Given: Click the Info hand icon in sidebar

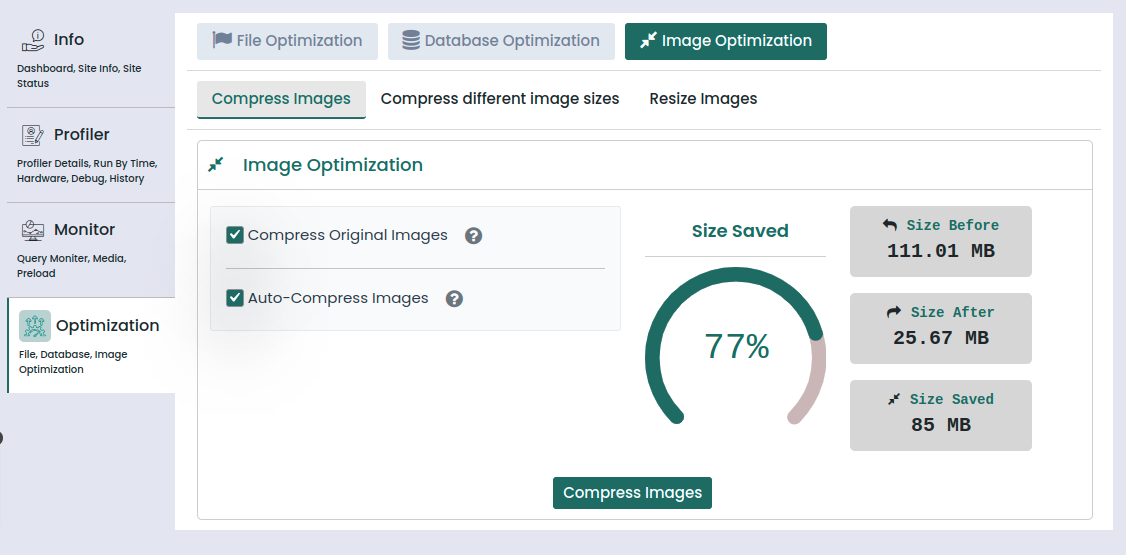Looking at the screenshot, I should [33, 40].
